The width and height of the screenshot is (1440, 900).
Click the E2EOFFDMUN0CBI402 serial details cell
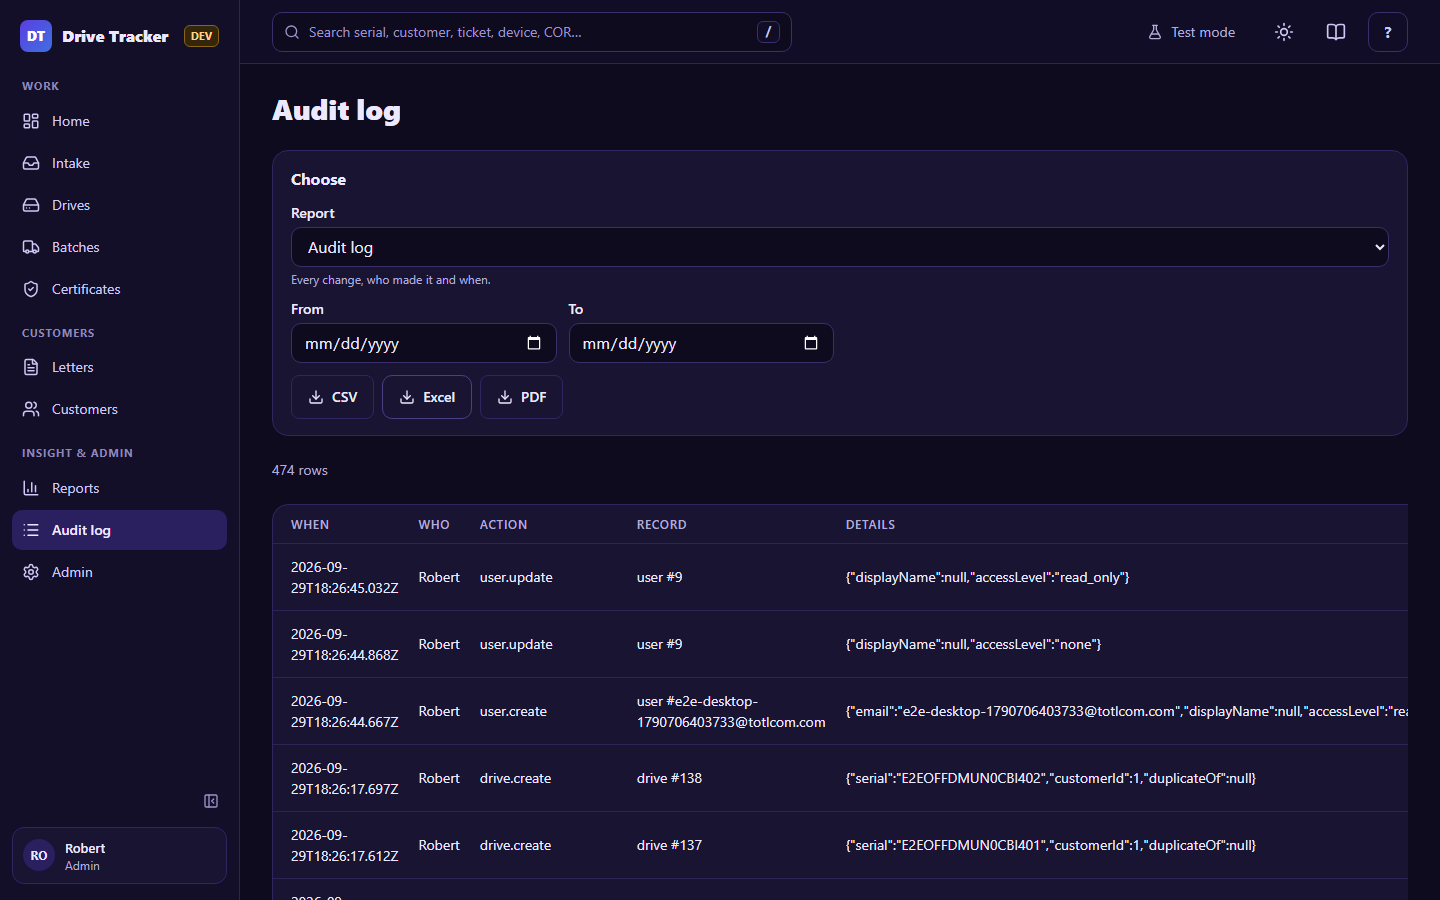point(1051,778)
